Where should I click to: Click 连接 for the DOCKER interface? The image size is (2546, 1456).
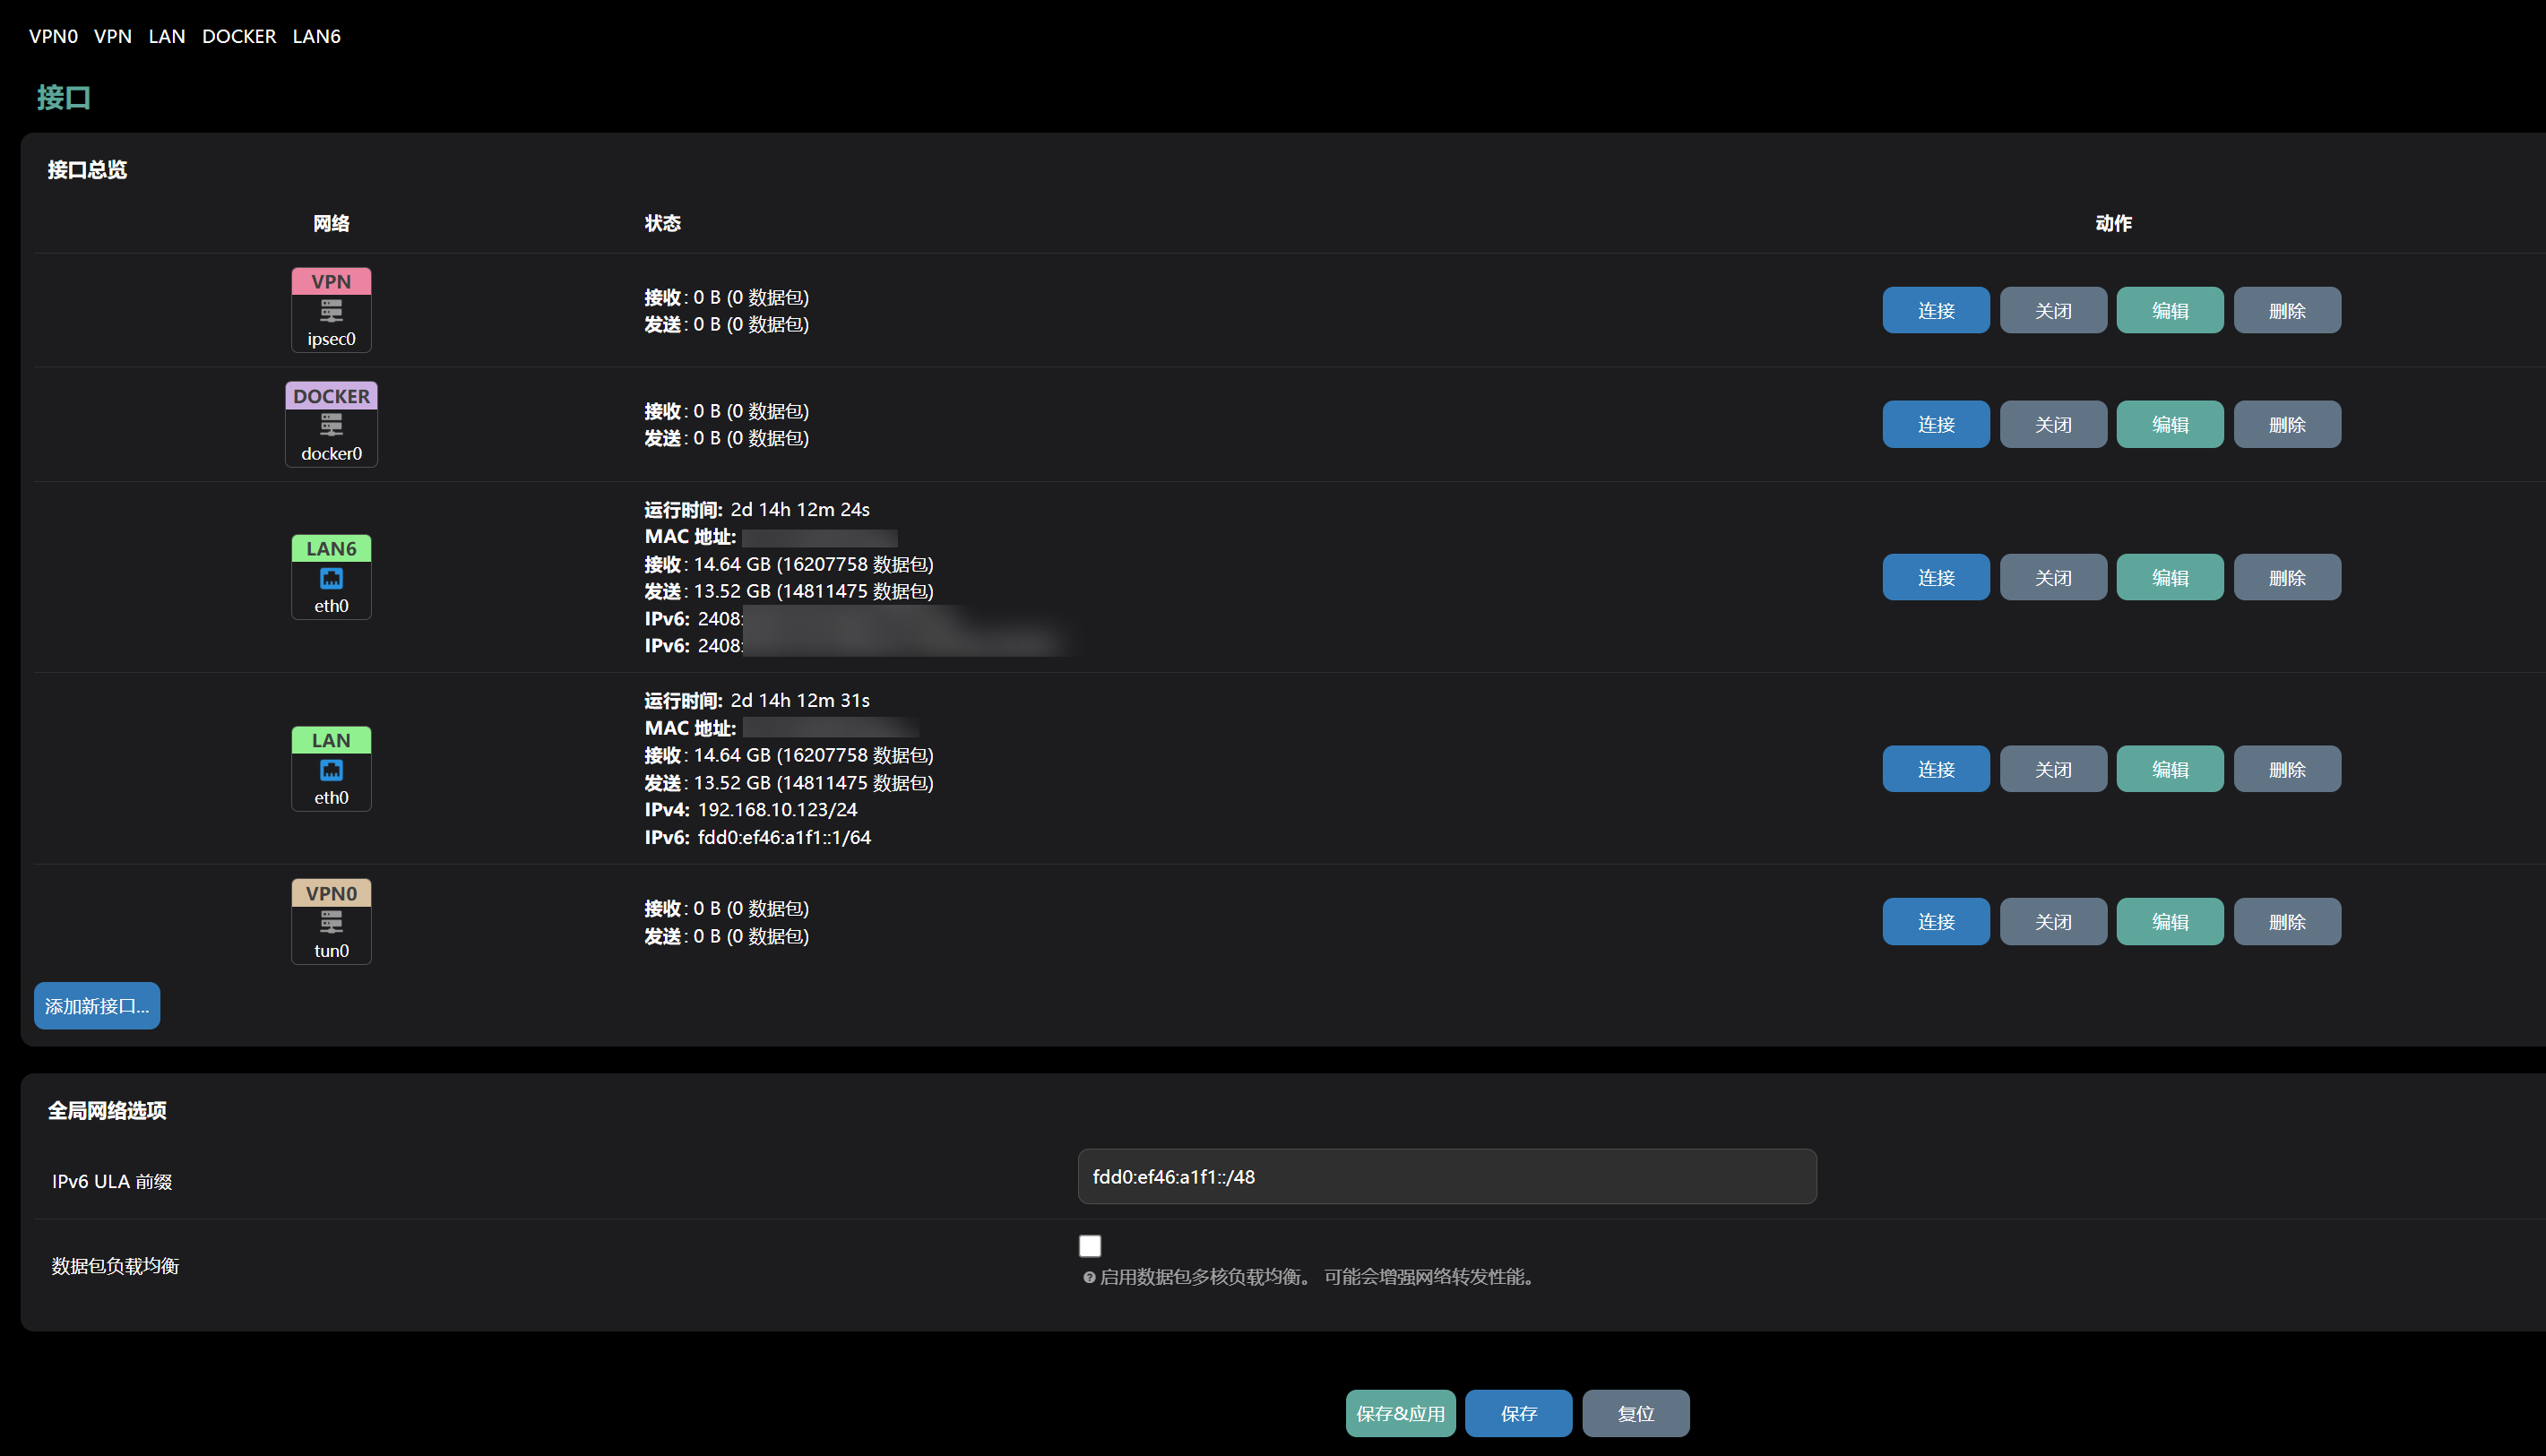1935,424
